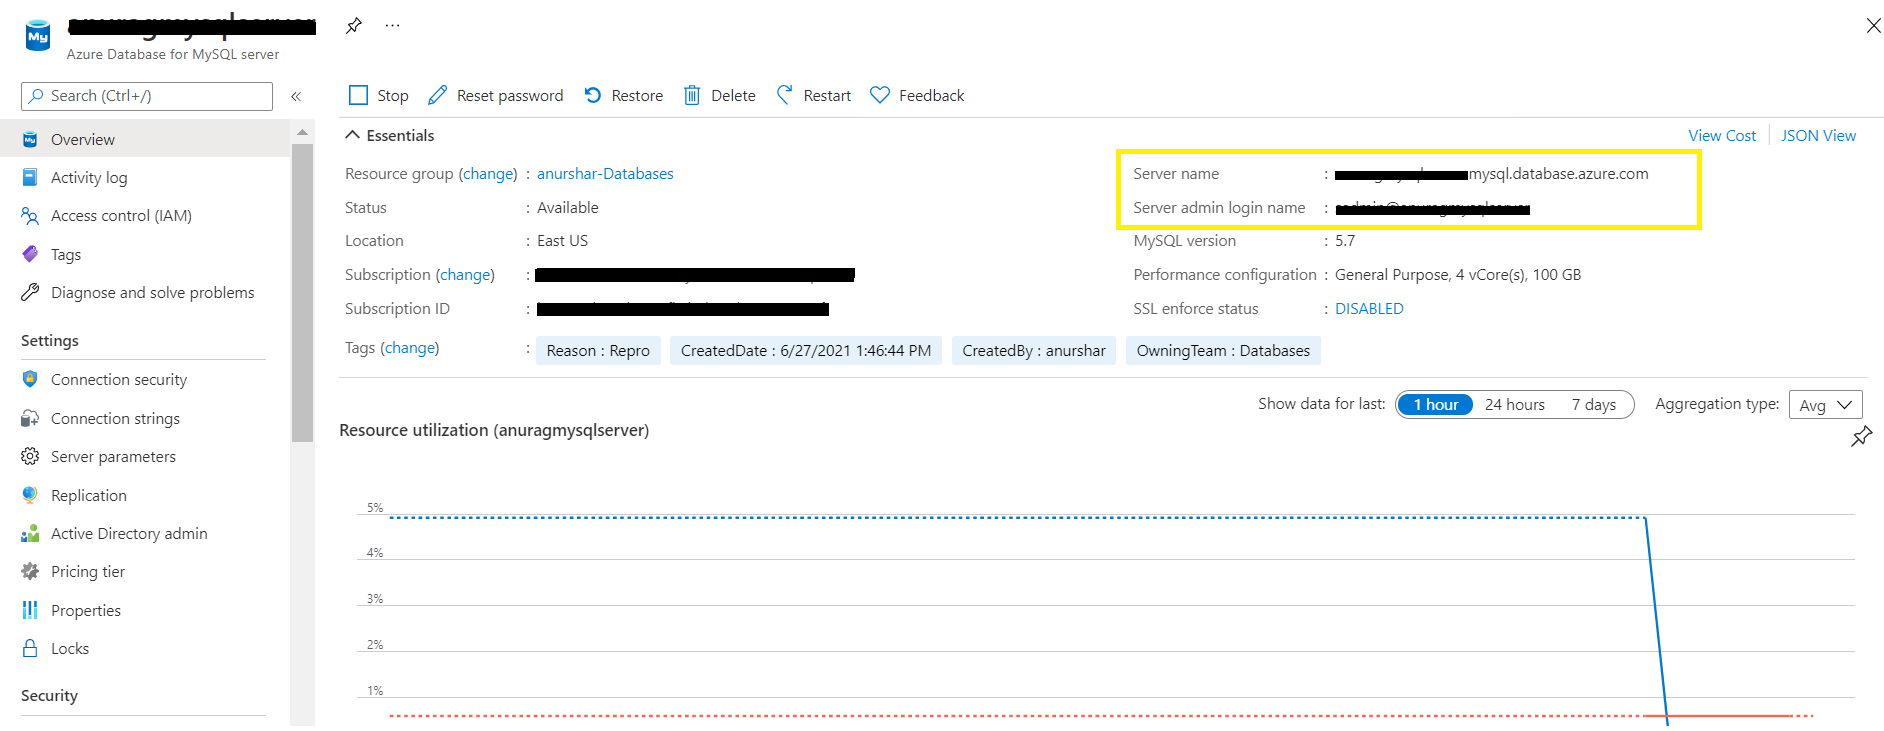Click the Delete trash can icon
The width and height of the screenshot is (1884, 731).
click(692, 95)
